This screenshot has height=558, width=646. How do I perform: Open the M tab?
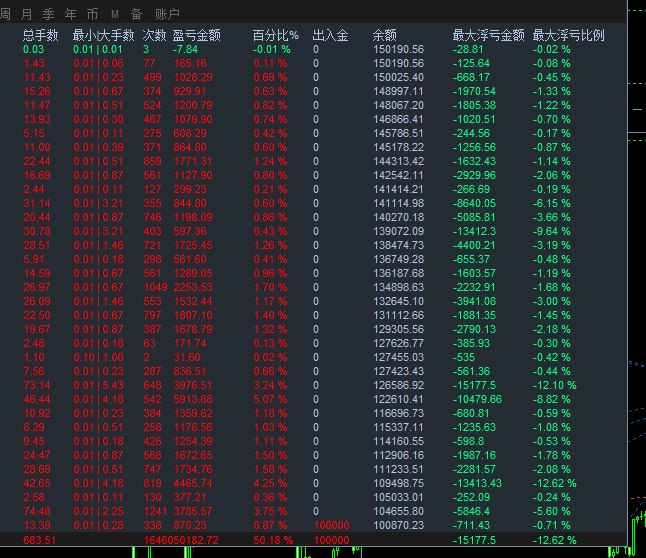[x=115, y=14]
